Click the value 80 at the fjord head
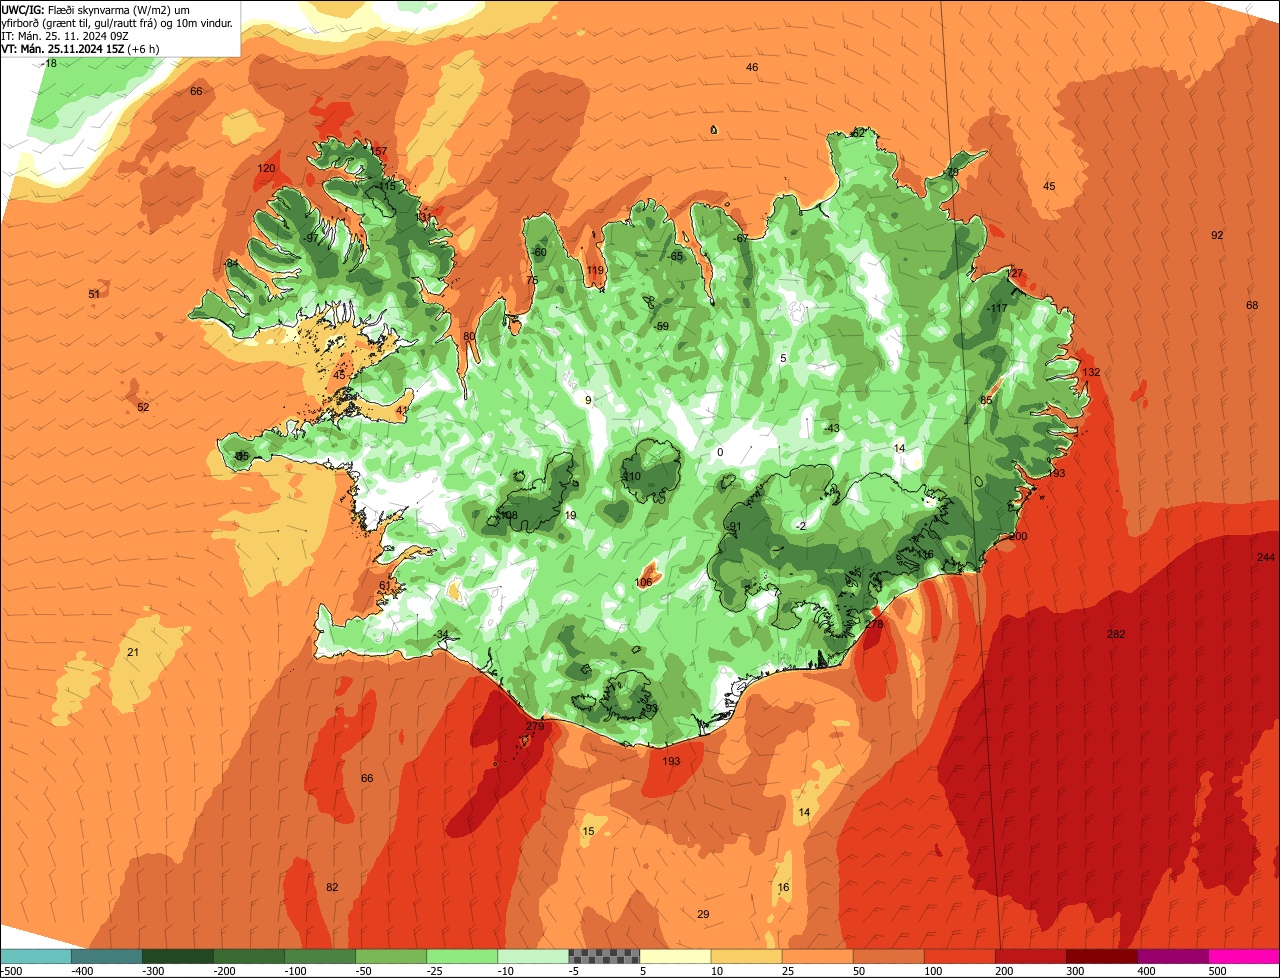 click(469, 337)
